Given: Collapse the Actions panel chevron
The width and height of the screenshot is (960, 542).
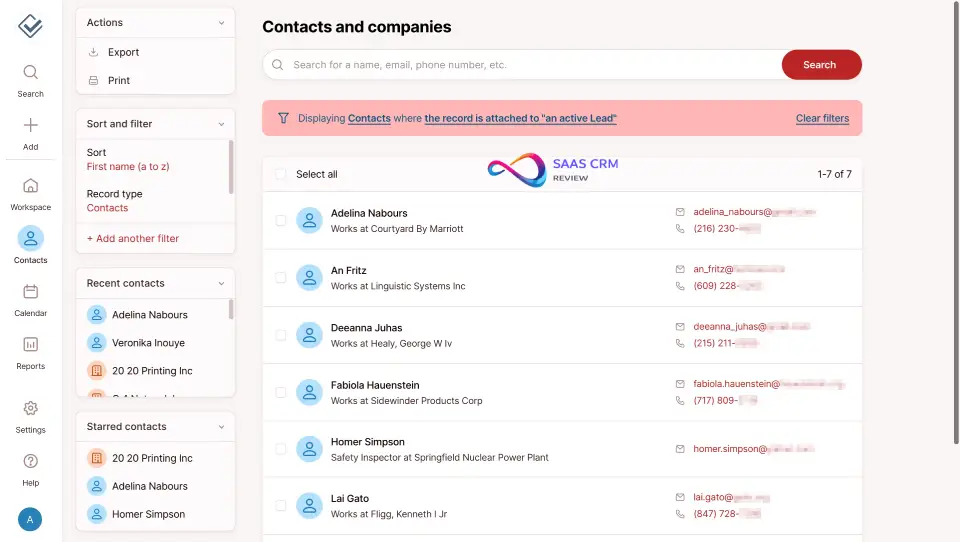Looking at the screenshot, I should tap(221, 22).
